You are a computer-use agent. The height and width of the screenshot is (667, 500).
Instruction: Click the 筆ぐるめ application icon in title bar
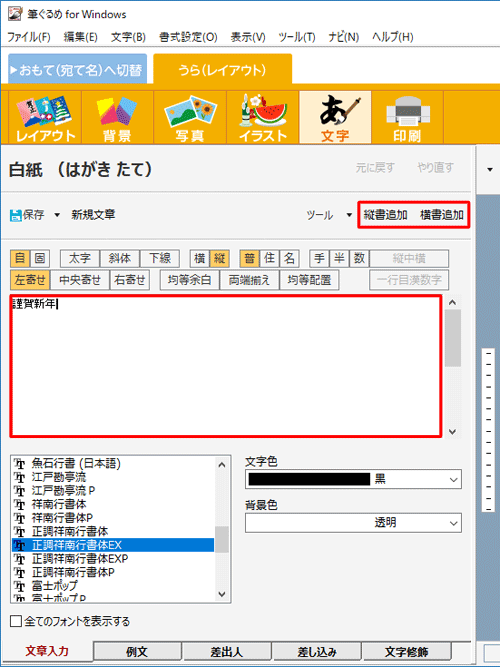pyautogui.click(x=15, y=14)
